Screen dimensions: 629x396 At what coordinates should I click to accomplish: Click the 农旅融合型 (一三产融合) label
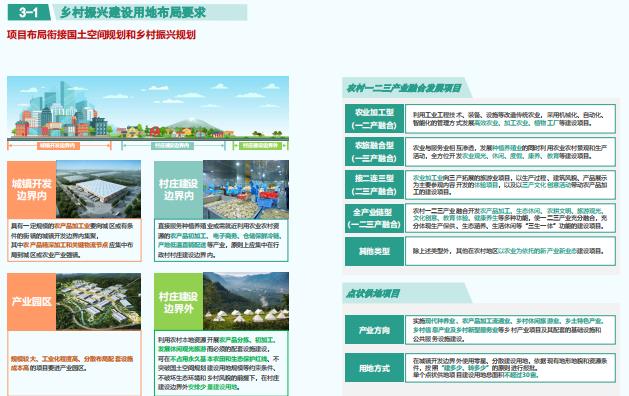coord(374,152)
